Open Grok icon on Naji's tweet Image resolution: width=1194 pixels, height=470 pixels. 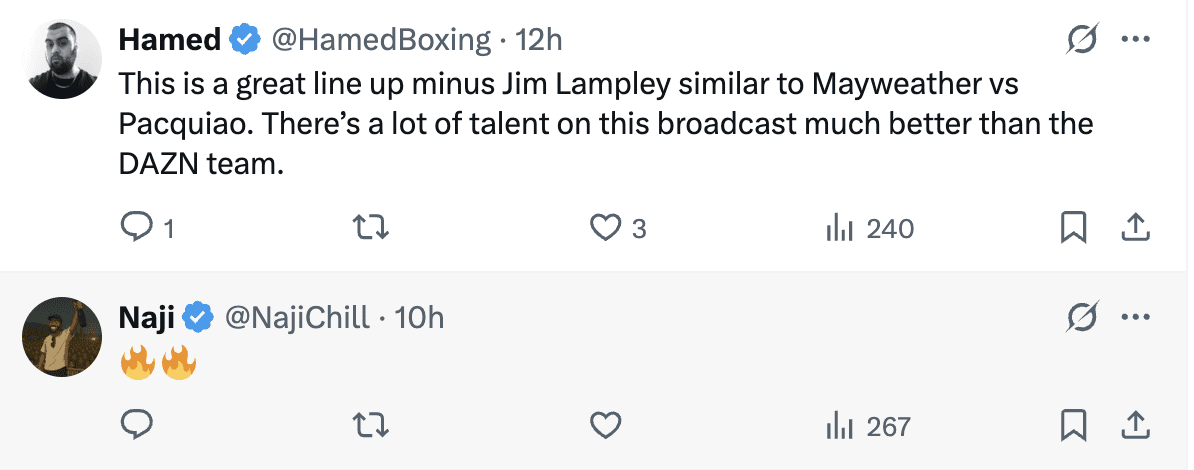(x=1082, y=318)
